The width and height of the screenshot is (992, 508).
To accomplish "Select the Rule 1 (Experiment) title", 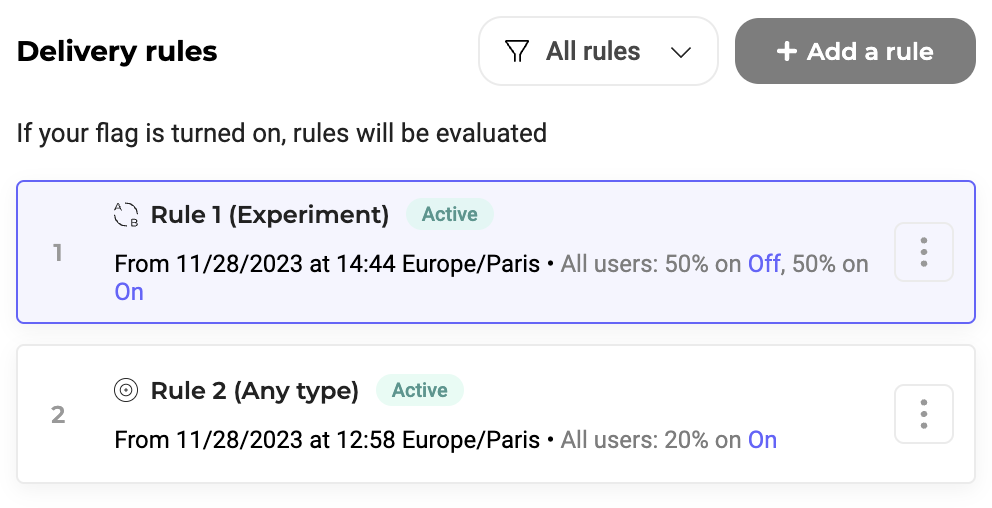I will coord(269,214).
